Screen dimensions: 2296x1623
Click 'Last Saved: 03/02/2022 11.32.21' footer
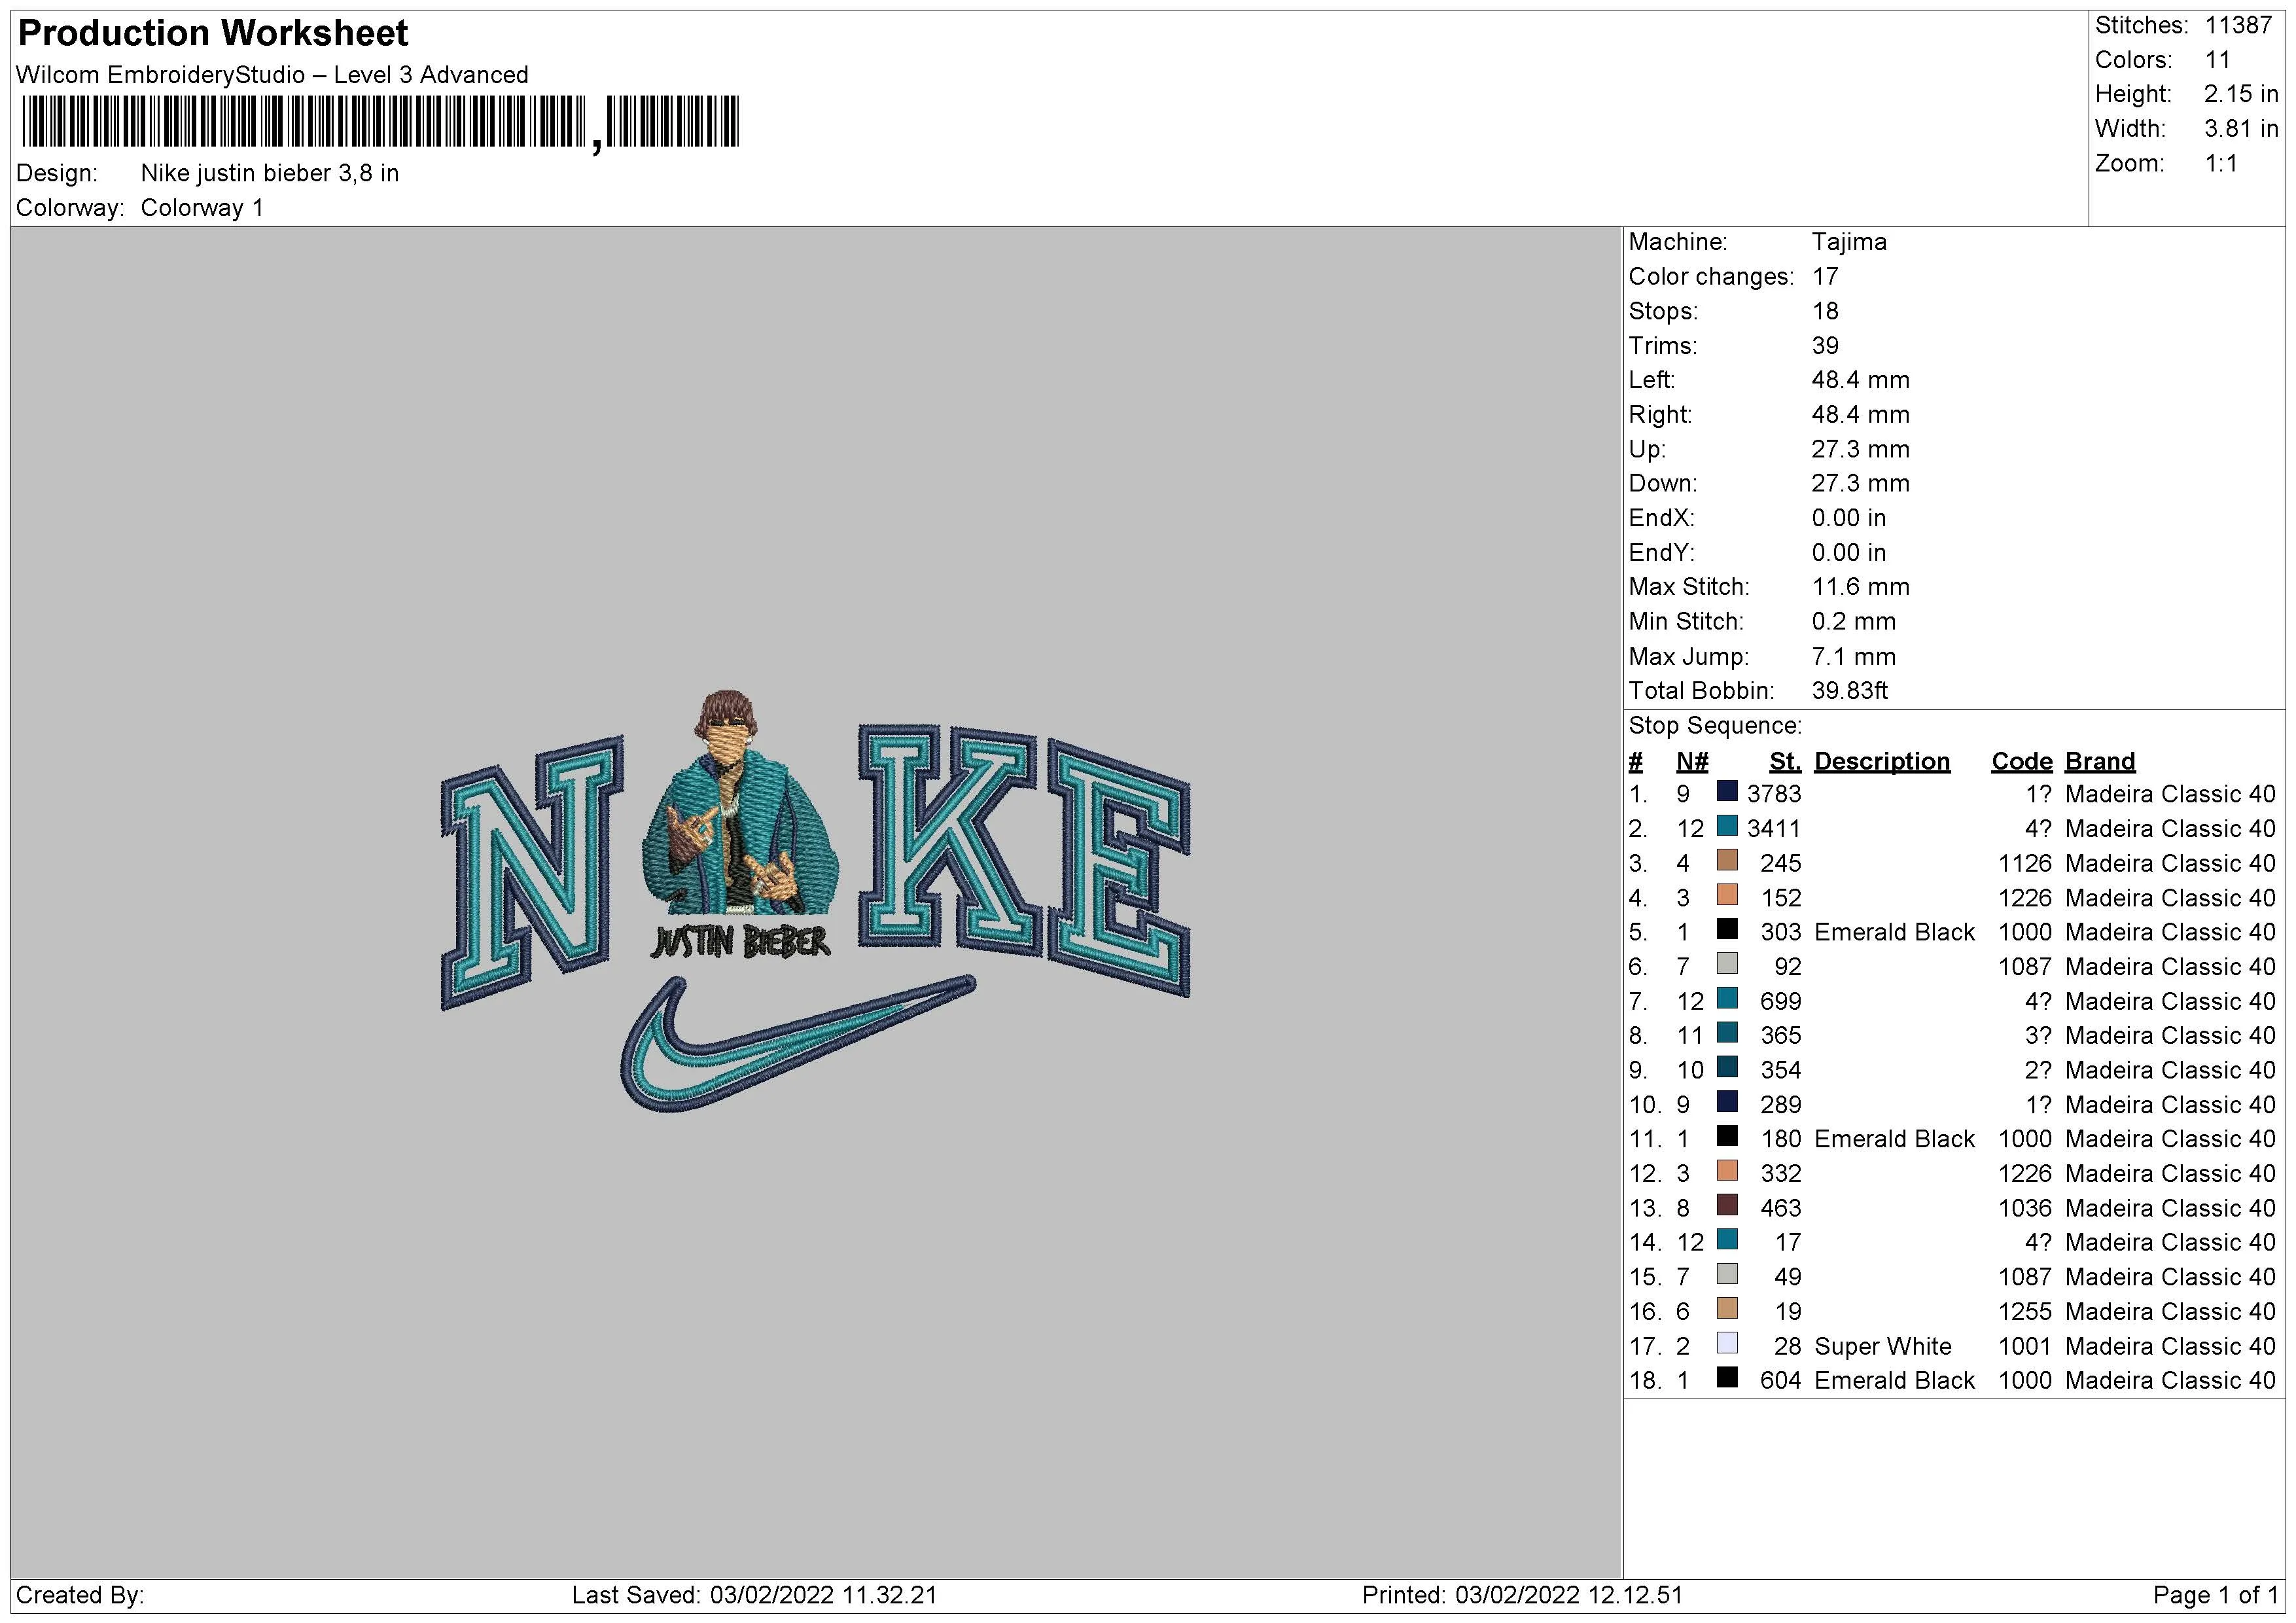pyautogui.click(x=754, y=1595)
